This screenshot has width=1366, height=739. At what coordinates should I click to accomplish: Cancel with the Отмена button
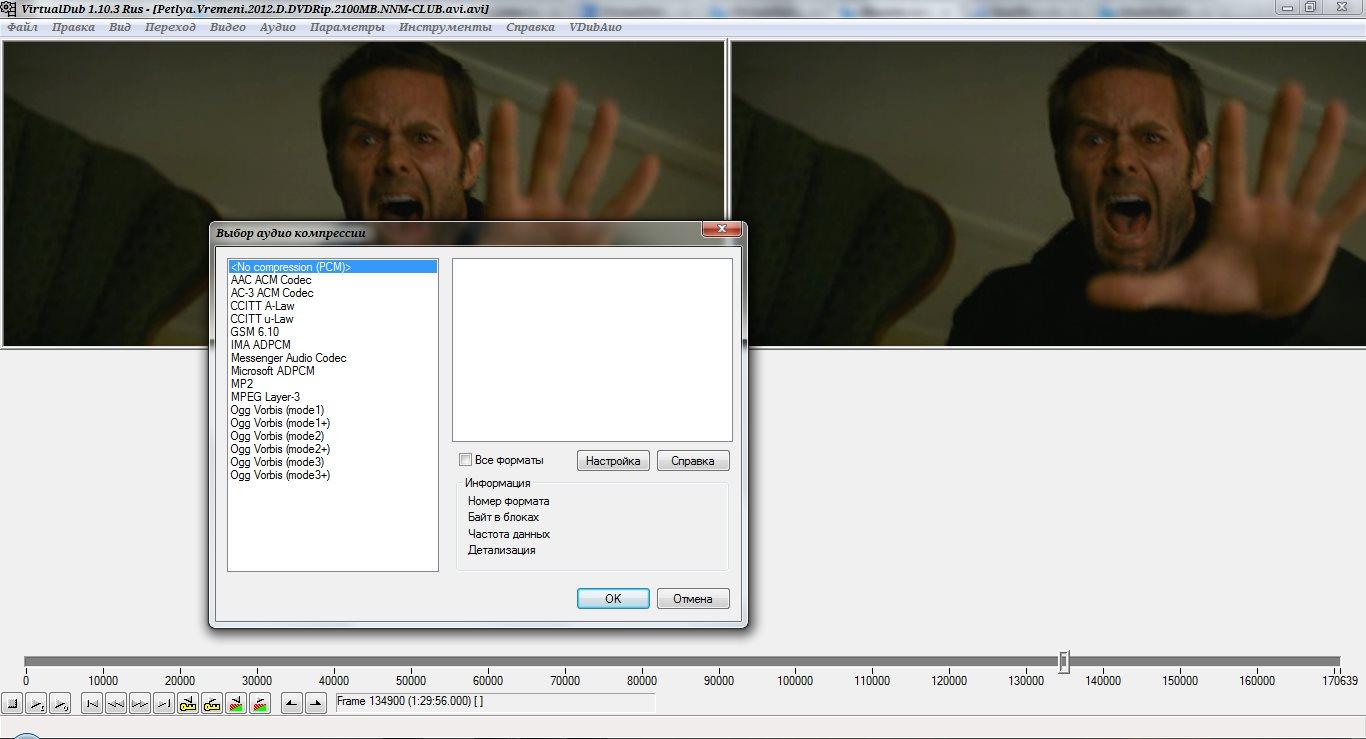(x=693, y=599)
